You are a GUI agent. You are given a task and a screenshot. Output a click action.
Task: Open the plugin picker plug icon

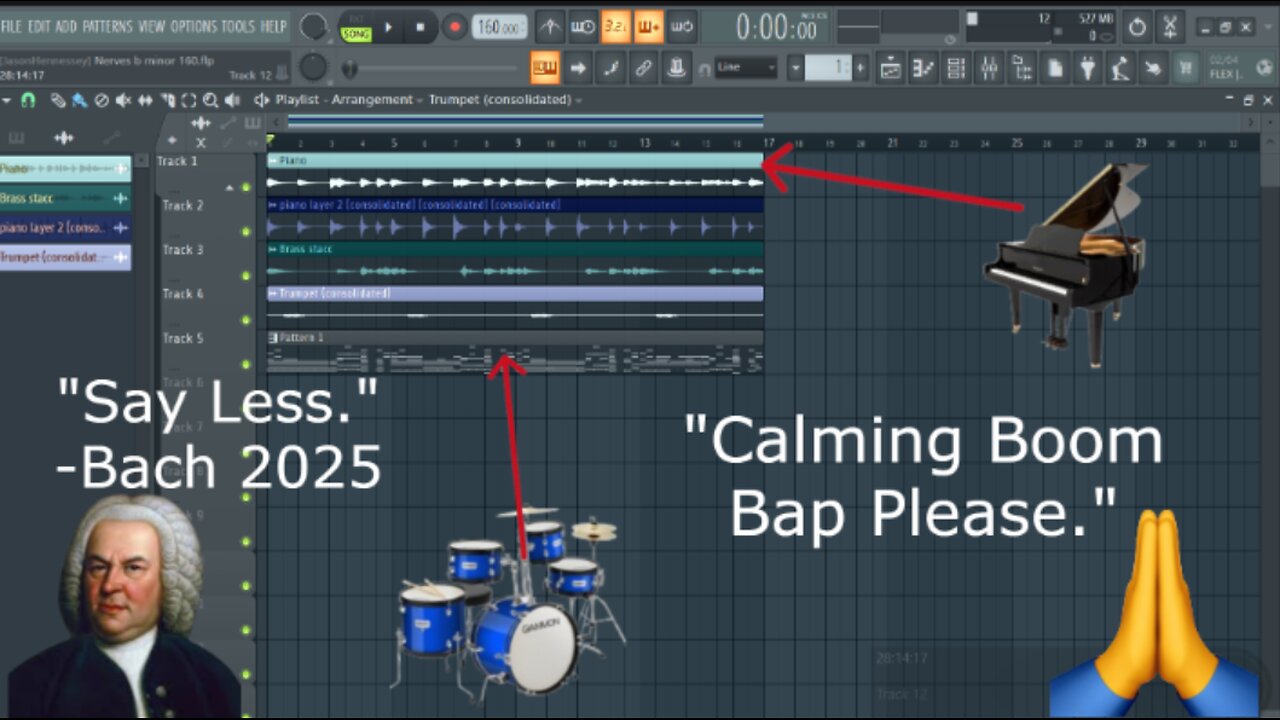(x=1088, y=68)
